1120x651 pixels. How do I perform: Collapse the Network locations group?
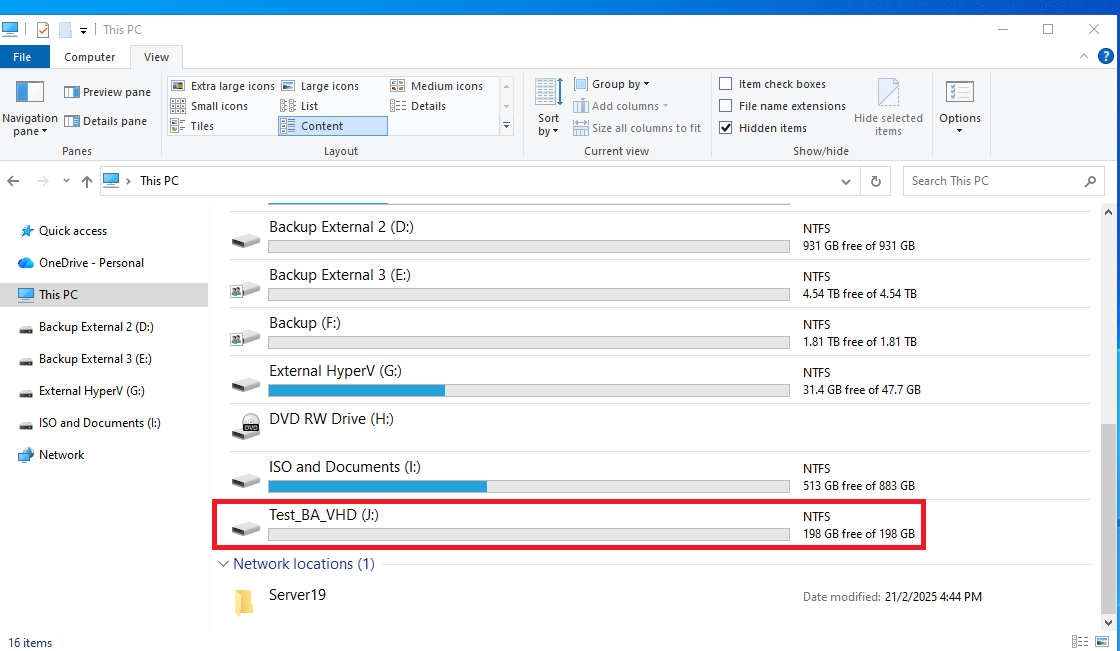[x=222, y=564]
